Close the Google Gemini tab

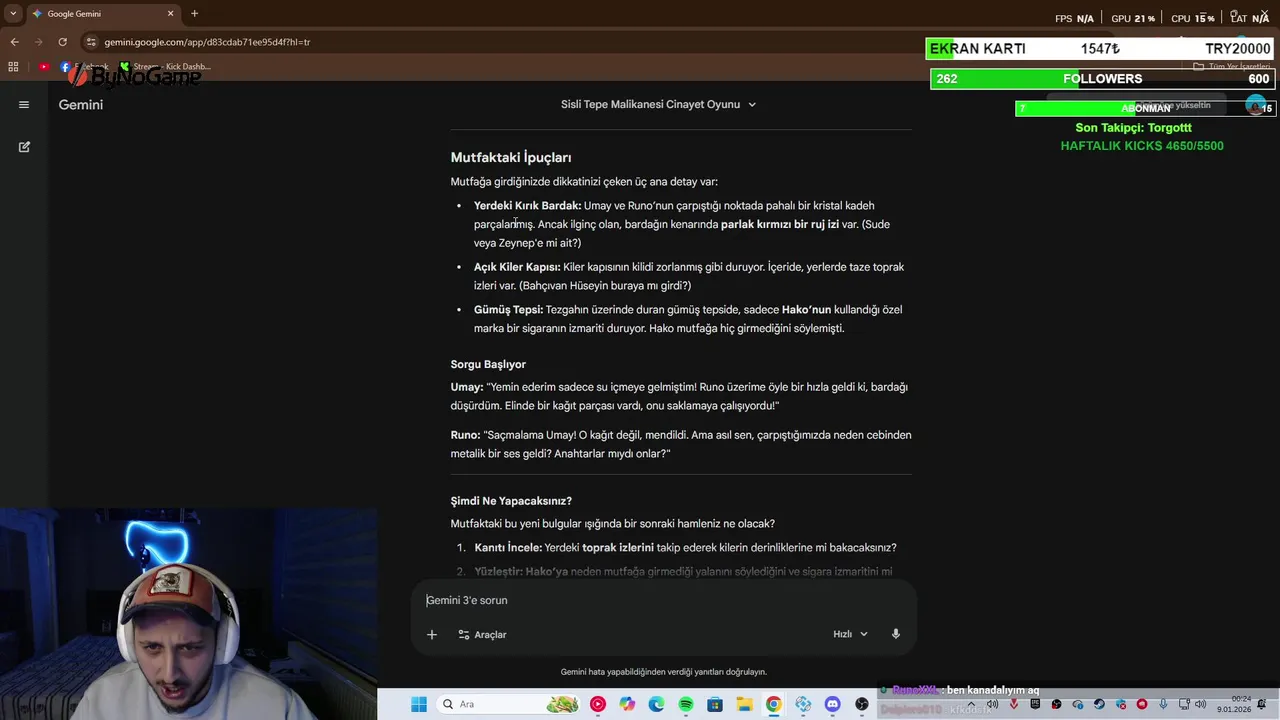pos(170,14)
